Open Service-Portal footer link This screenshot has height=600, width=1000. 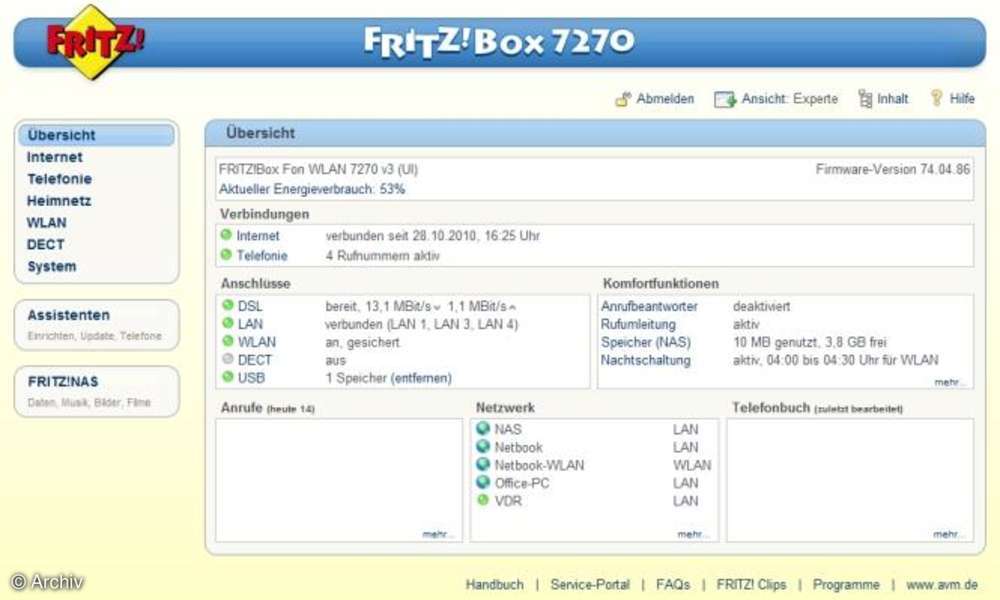(x=590, y=584)
